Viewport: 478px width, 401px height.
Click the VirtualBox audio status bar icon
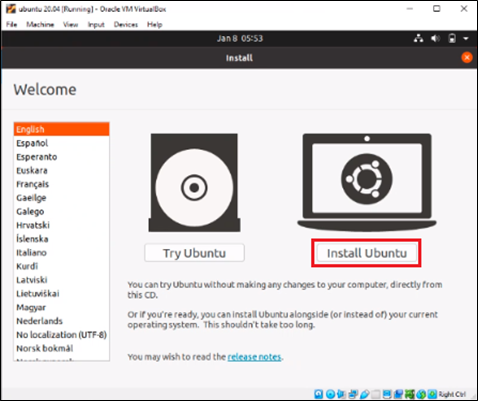click(341, 394)
